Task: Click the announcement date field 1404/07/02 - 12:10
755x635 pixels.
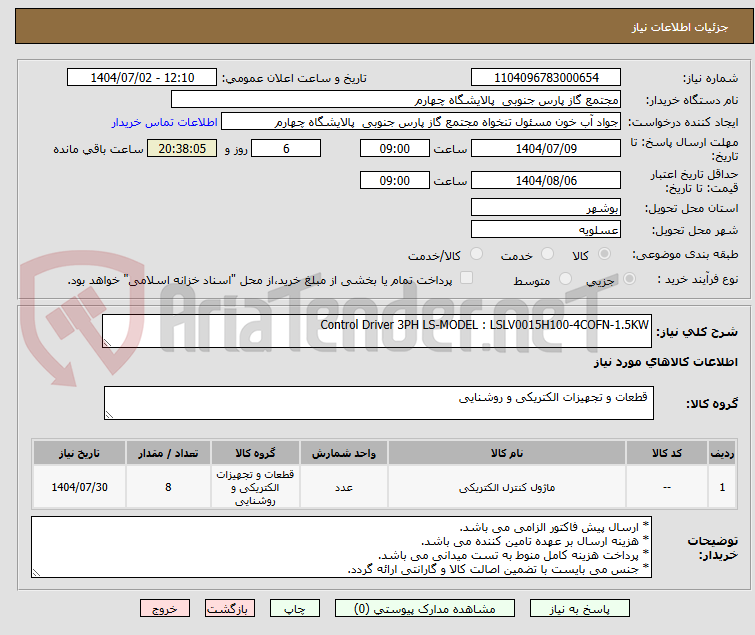Action: (x=142, y=78)
